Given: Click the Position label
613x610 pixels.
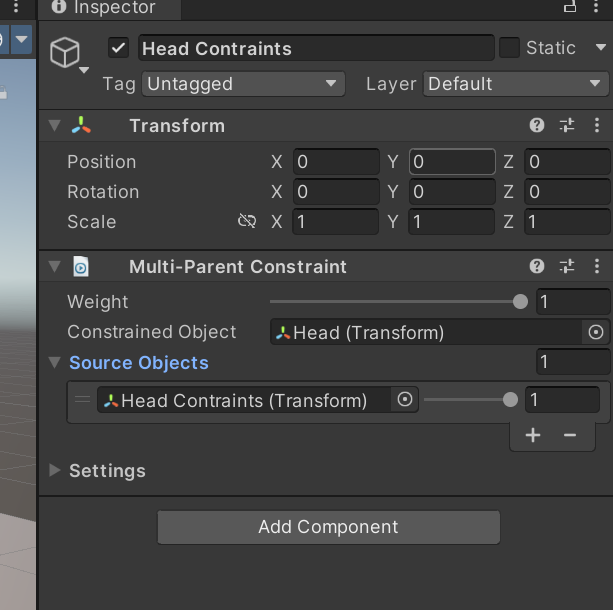Looking at the screenshot, I should pos(102,161).
